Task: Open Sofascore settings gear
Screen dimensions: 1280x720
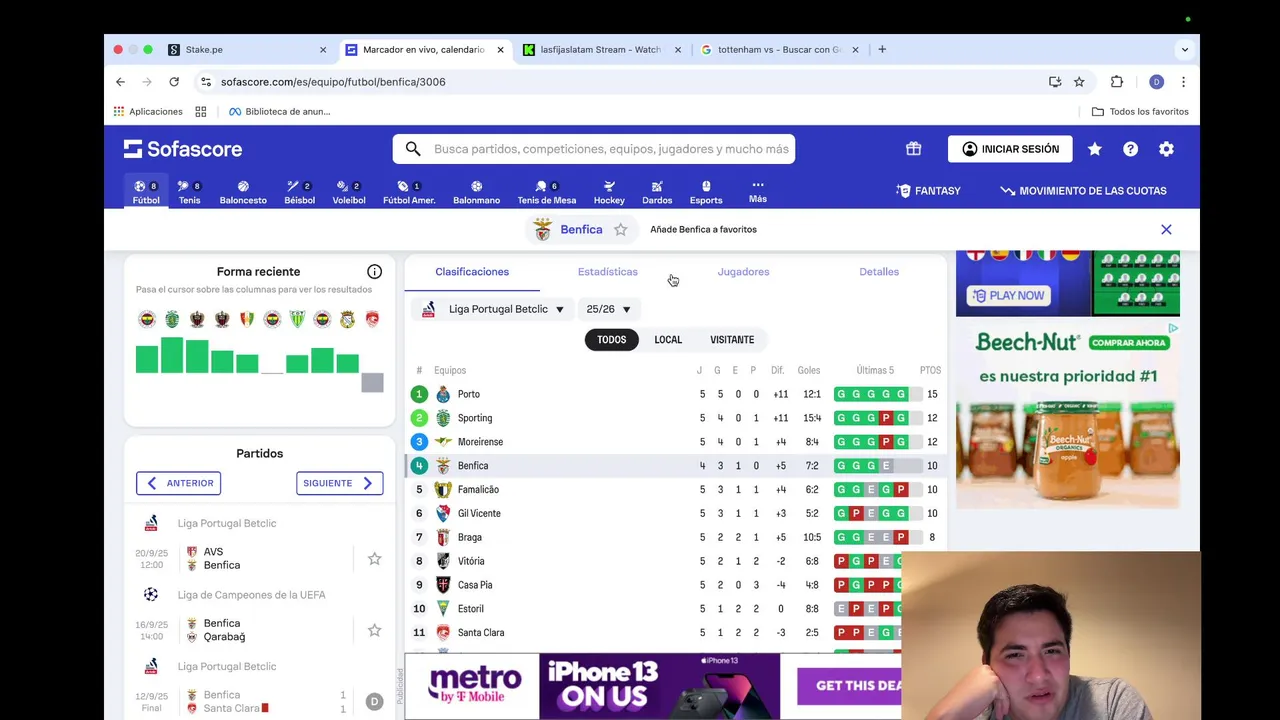Action: [x=1166, y=149]
